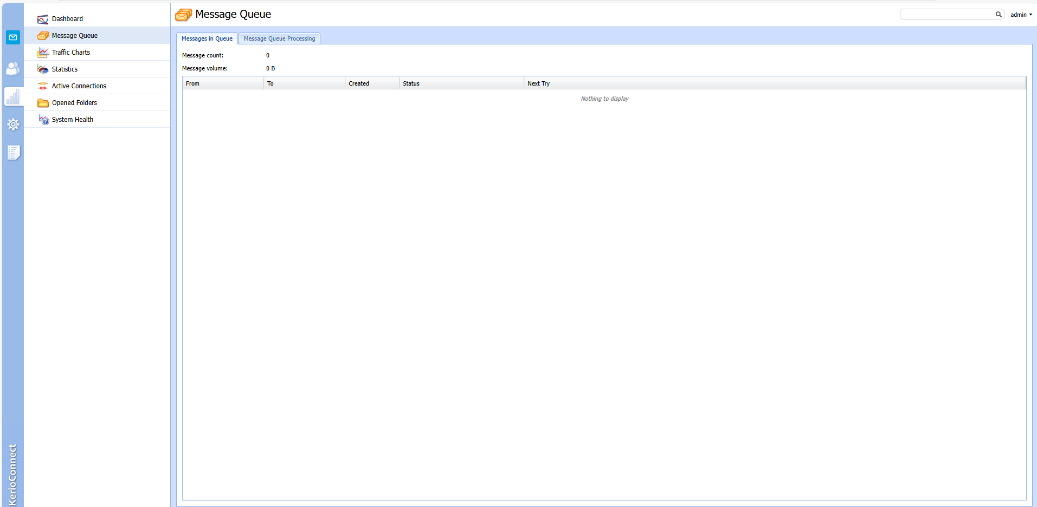Open the admin user dropdown
Viewport: 1037px width, 507px height.
click(x=1021, y=15)
